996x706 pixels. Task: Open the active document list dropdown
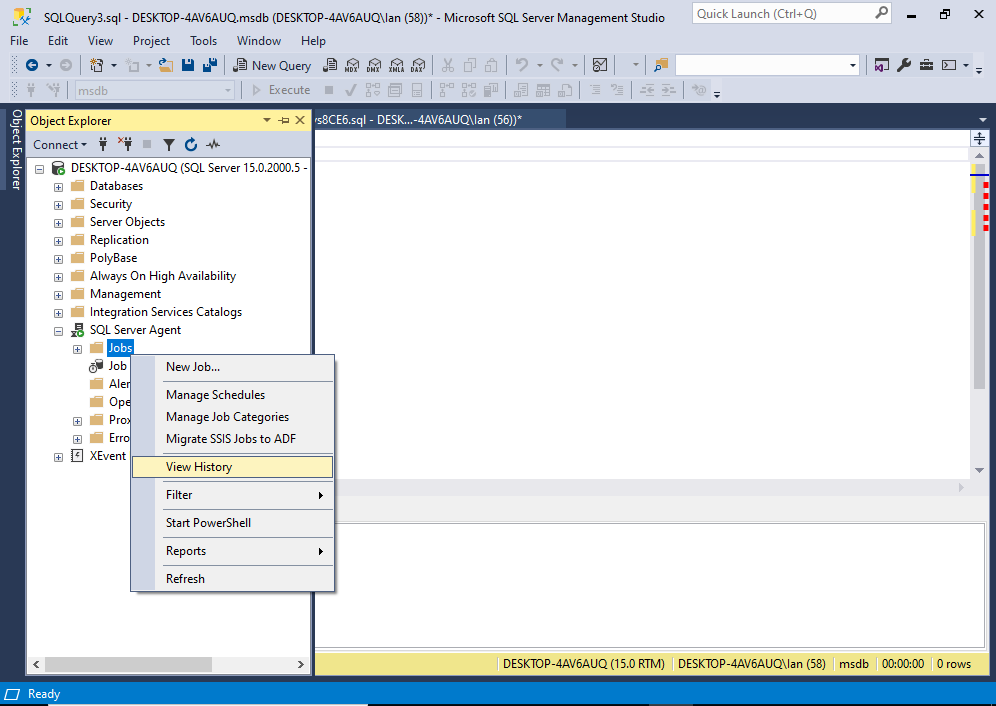pyautogui.click(x=983, y=119)
